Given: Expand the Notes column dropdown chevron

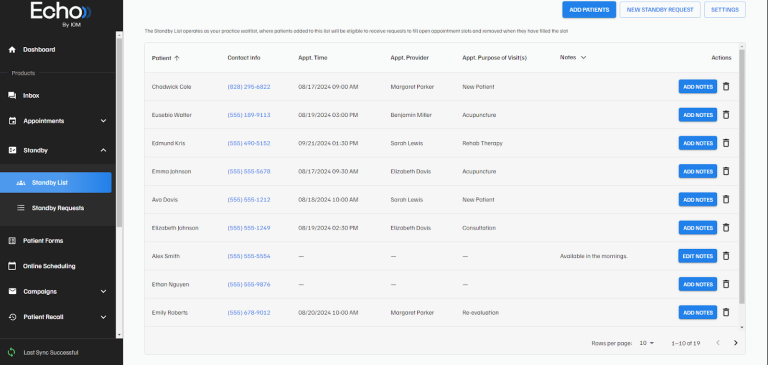Looking at the screenshot, I should point(583,57).
